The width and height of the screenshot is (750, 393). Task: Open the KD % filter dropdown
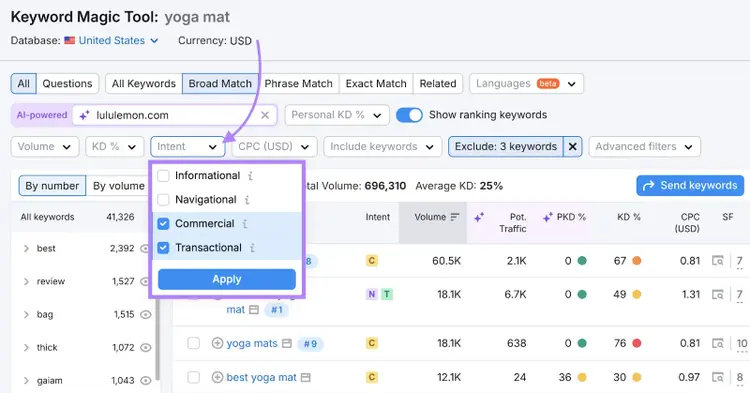pyautogui.click(x=115, y=147)
